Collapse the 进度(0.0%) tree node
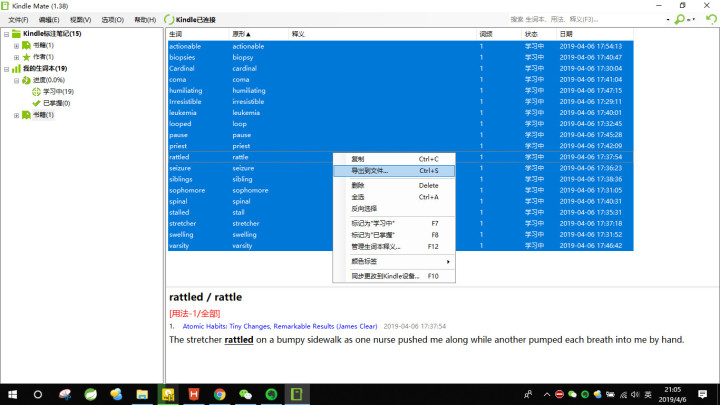The height and width of the screenshot is (405, 720). pos(16,80)
